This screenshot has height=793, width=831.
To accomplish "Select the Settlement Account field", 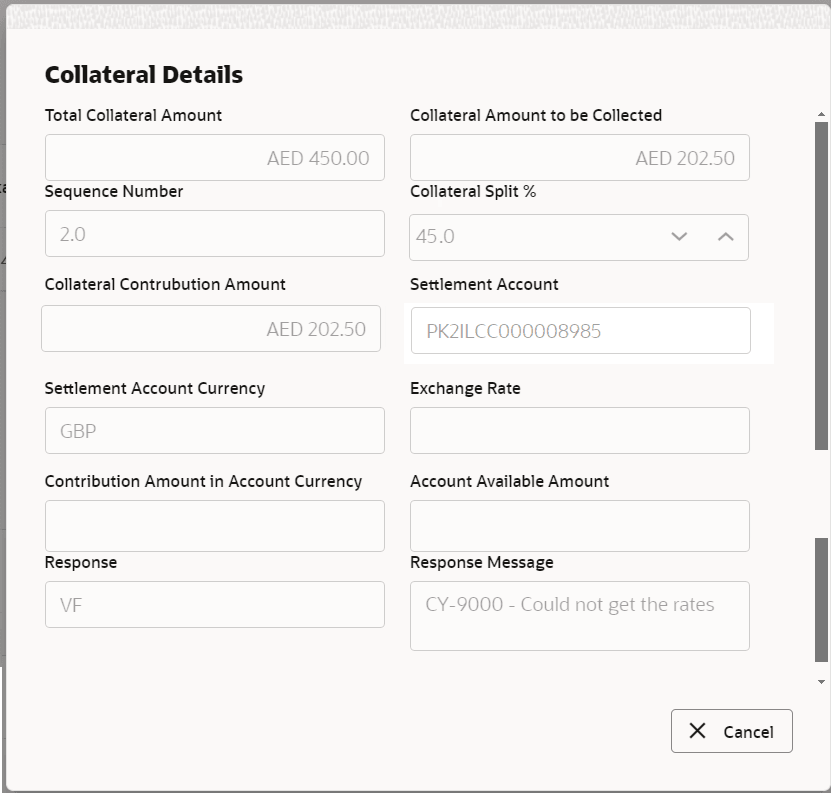I will (579, 330).
